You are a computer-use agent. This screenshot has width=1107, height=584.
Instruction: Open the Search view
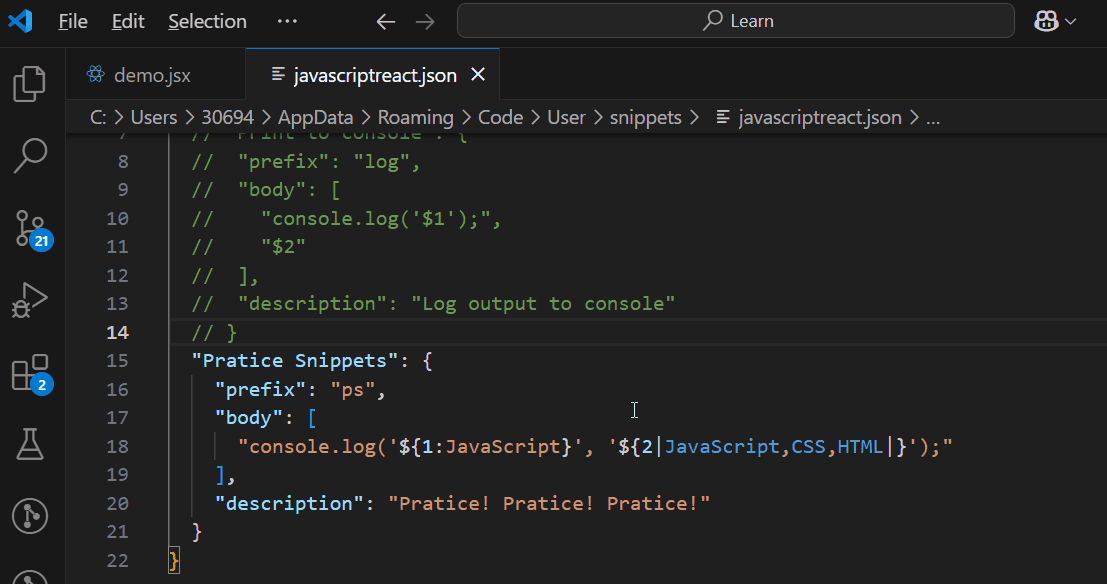click(x=29, y=156)
